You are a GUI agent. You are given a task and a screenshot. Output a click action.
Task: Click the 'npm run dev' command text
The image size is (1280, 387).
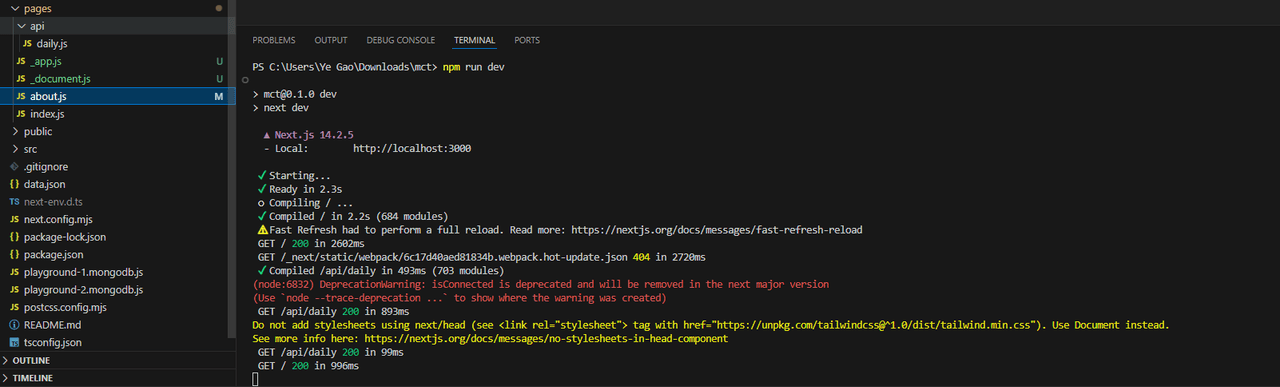[473, 67]
